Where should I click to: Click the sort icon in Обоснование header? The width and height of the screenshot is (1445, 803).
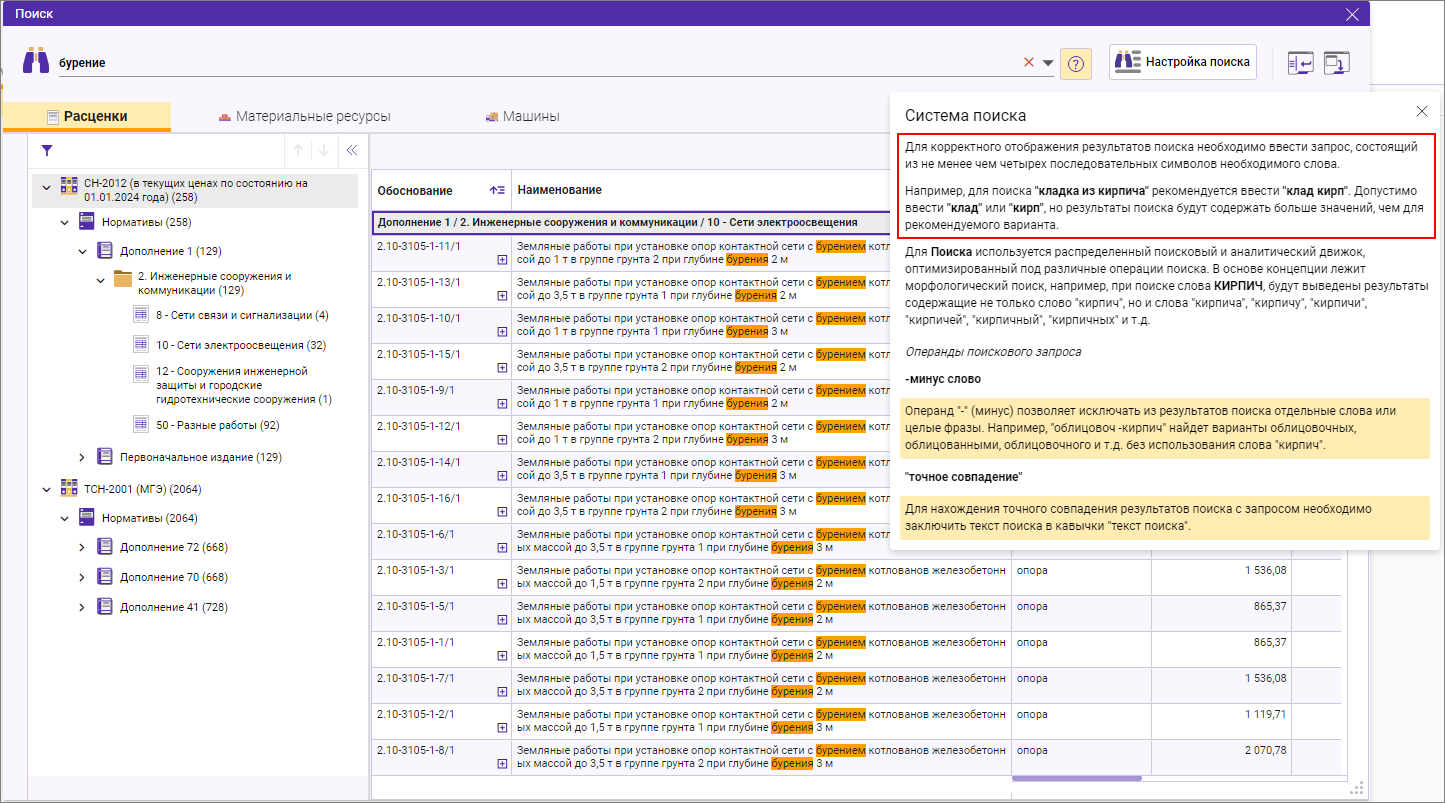click(497, 190)
